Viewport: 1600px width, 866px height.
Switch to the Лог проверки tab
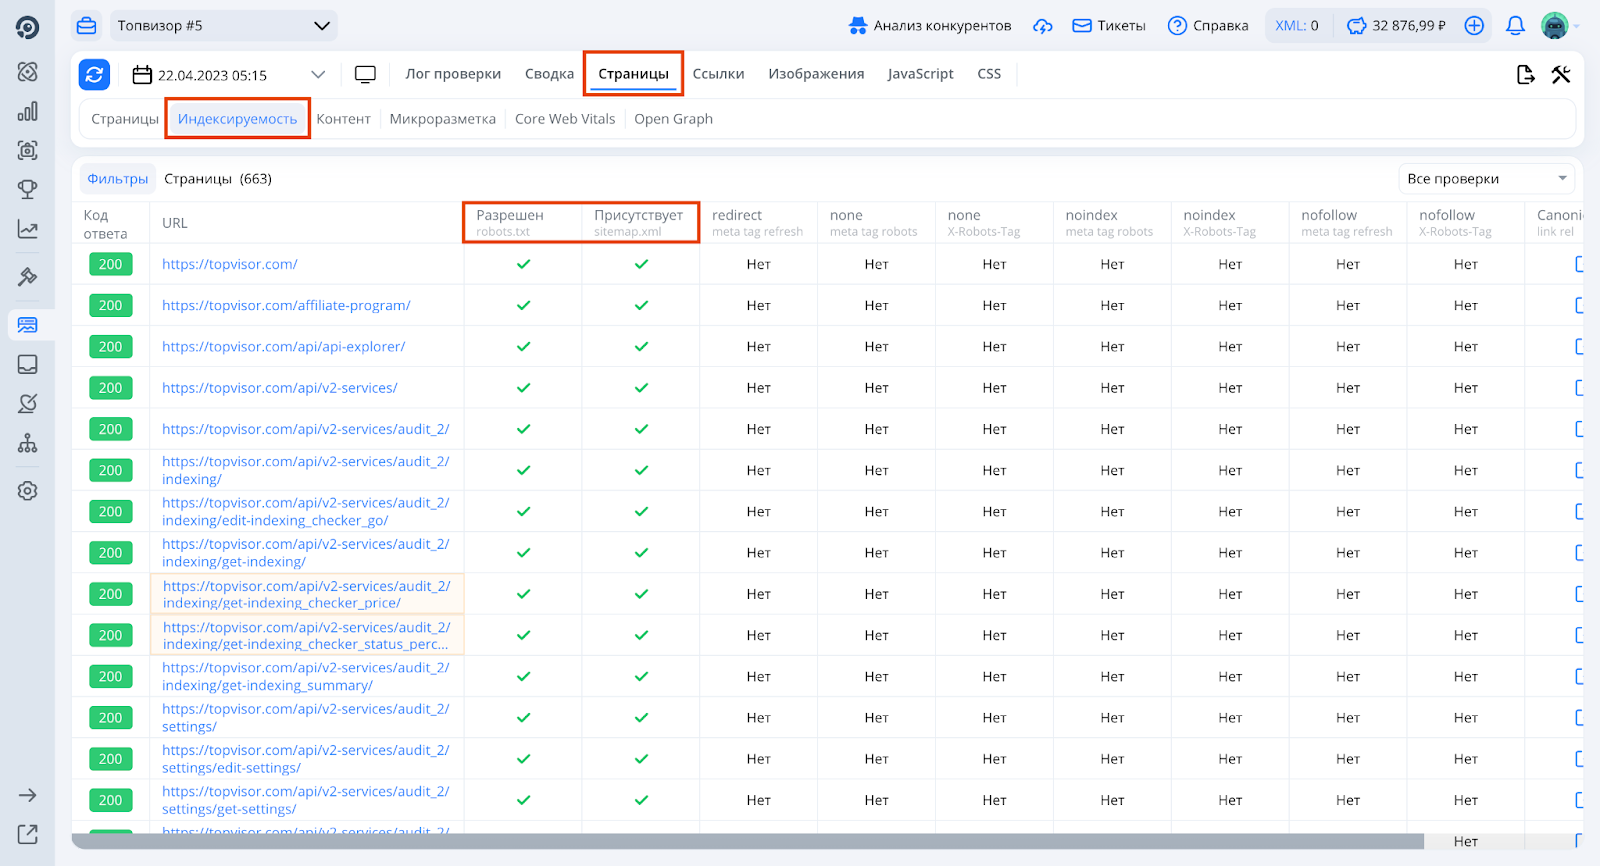pos(453,74)
